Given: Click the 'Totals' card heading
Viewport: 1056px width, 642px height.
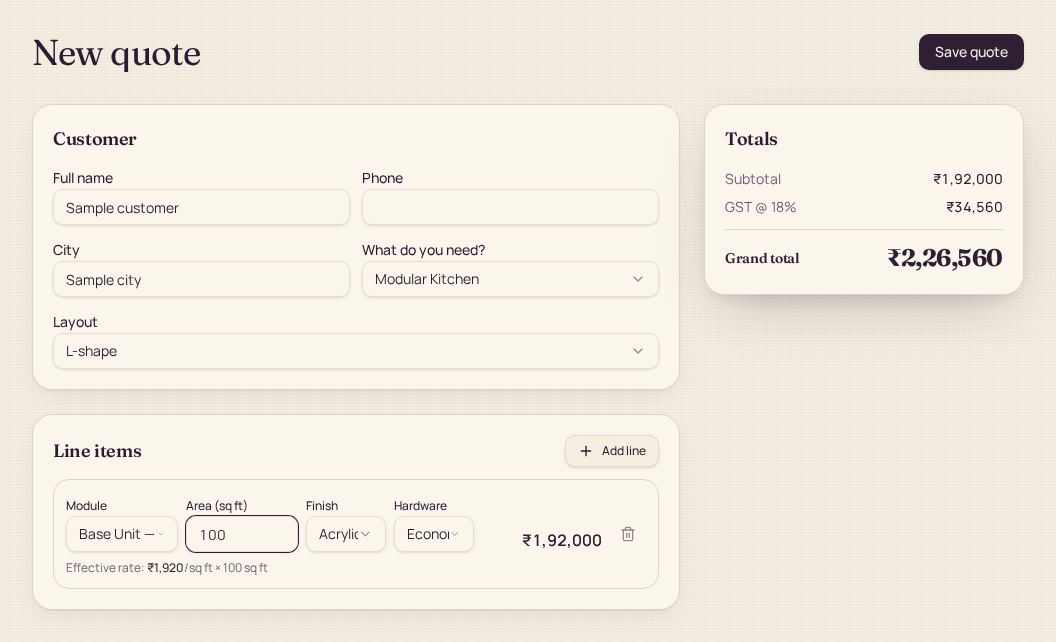Looking at the screenshot, I should [751, 139].
